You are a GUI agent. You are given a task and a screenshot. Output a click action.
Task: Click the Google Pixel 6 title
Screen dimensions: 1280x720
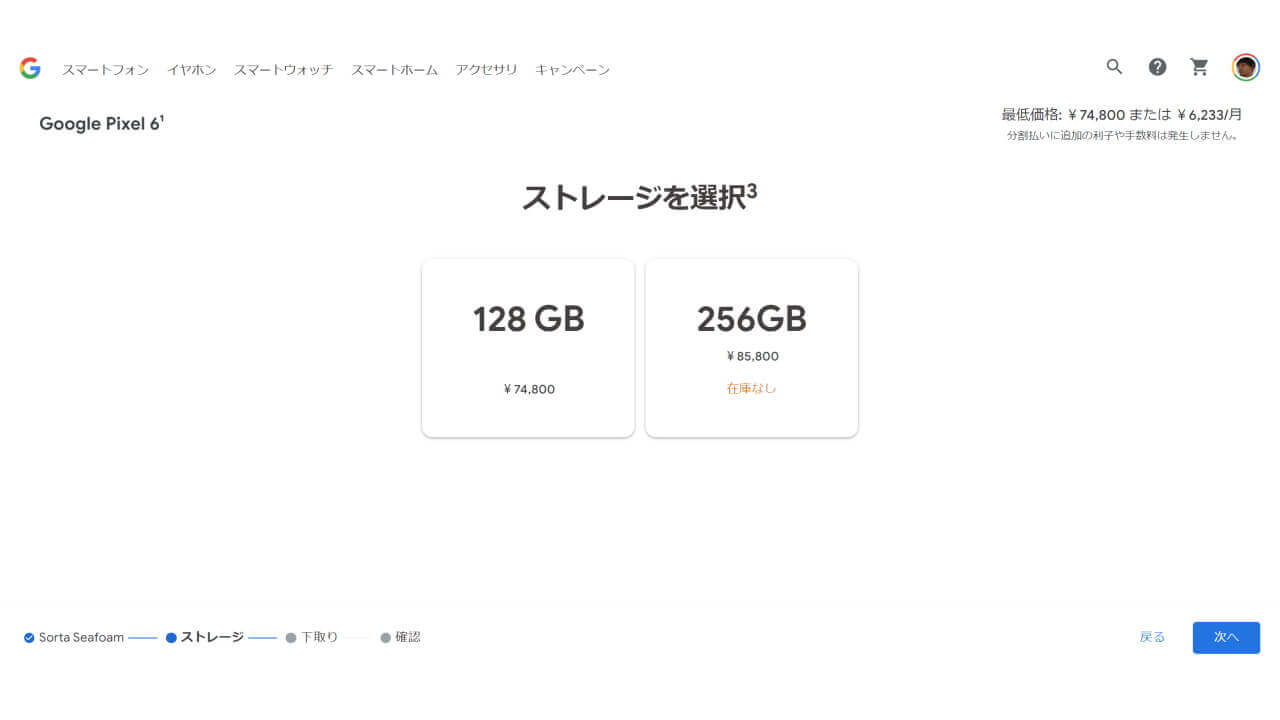tap(101, 124)
